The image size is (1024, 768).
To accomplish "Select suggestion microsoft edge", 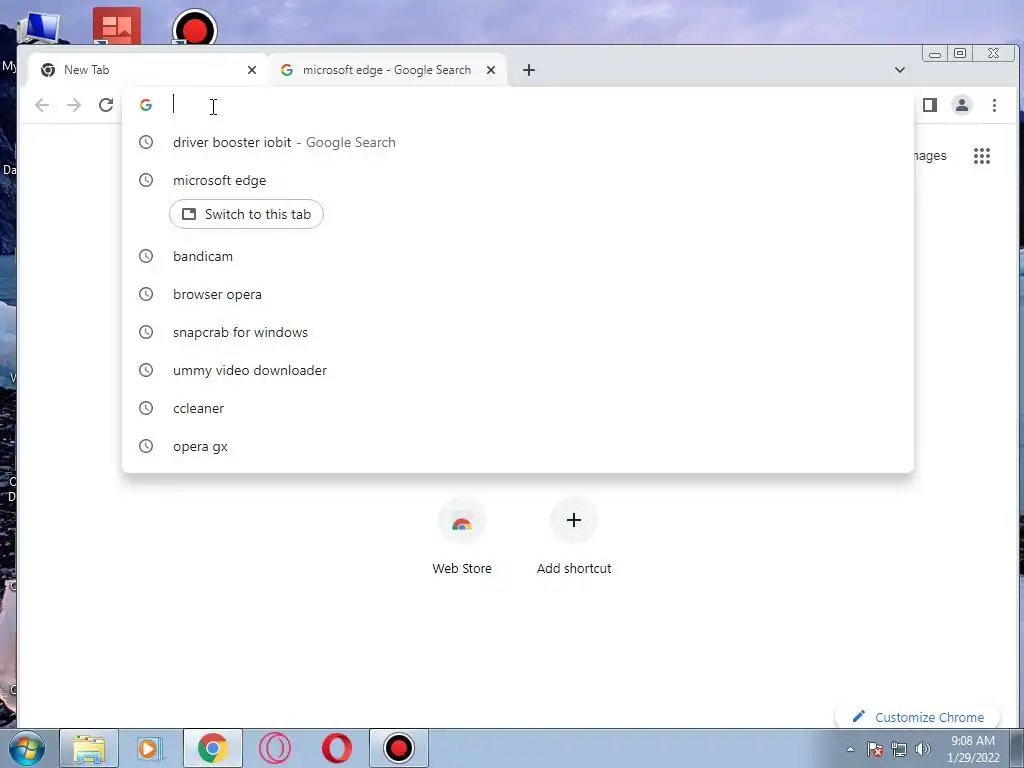I will [x=518, y=180].
